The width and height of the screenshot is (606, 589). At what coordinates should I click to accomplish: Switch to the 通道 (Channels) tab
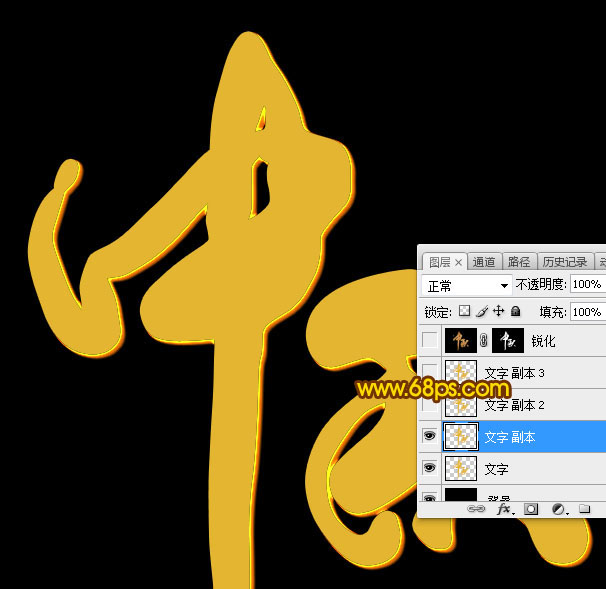[x=484, y=262]
